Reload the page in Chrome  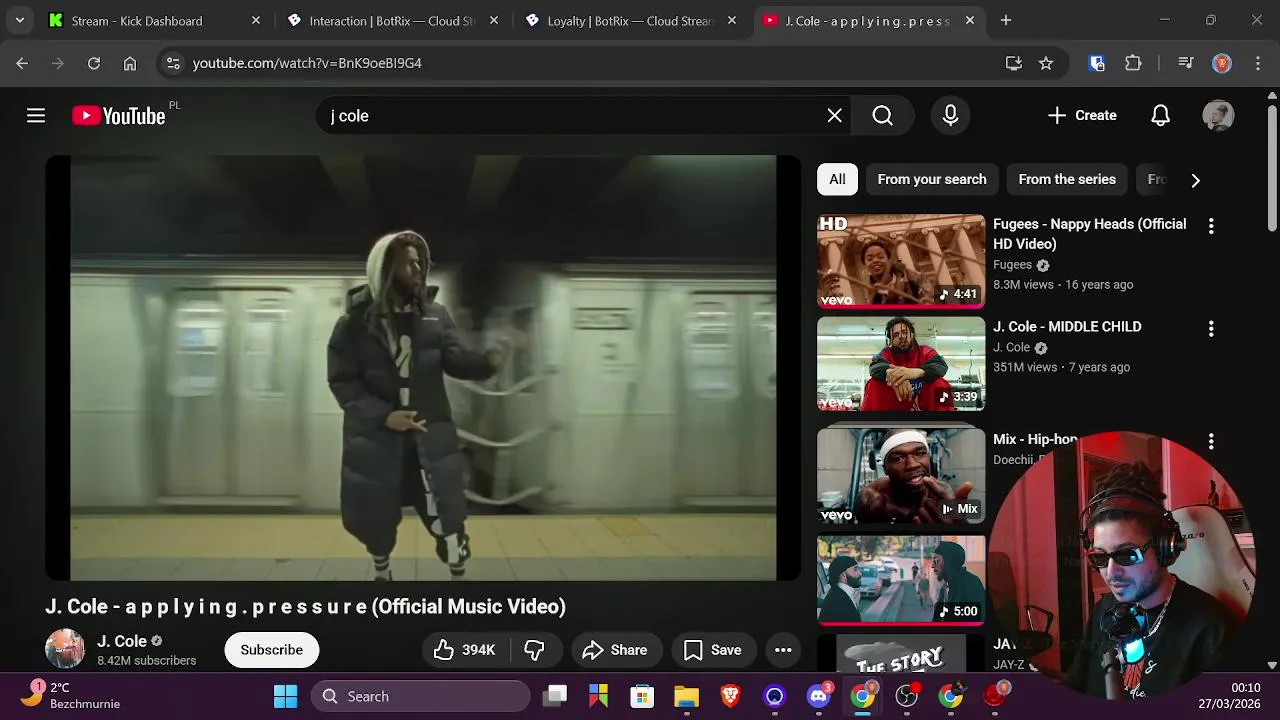pyautogui.click(x=94, y=63)
